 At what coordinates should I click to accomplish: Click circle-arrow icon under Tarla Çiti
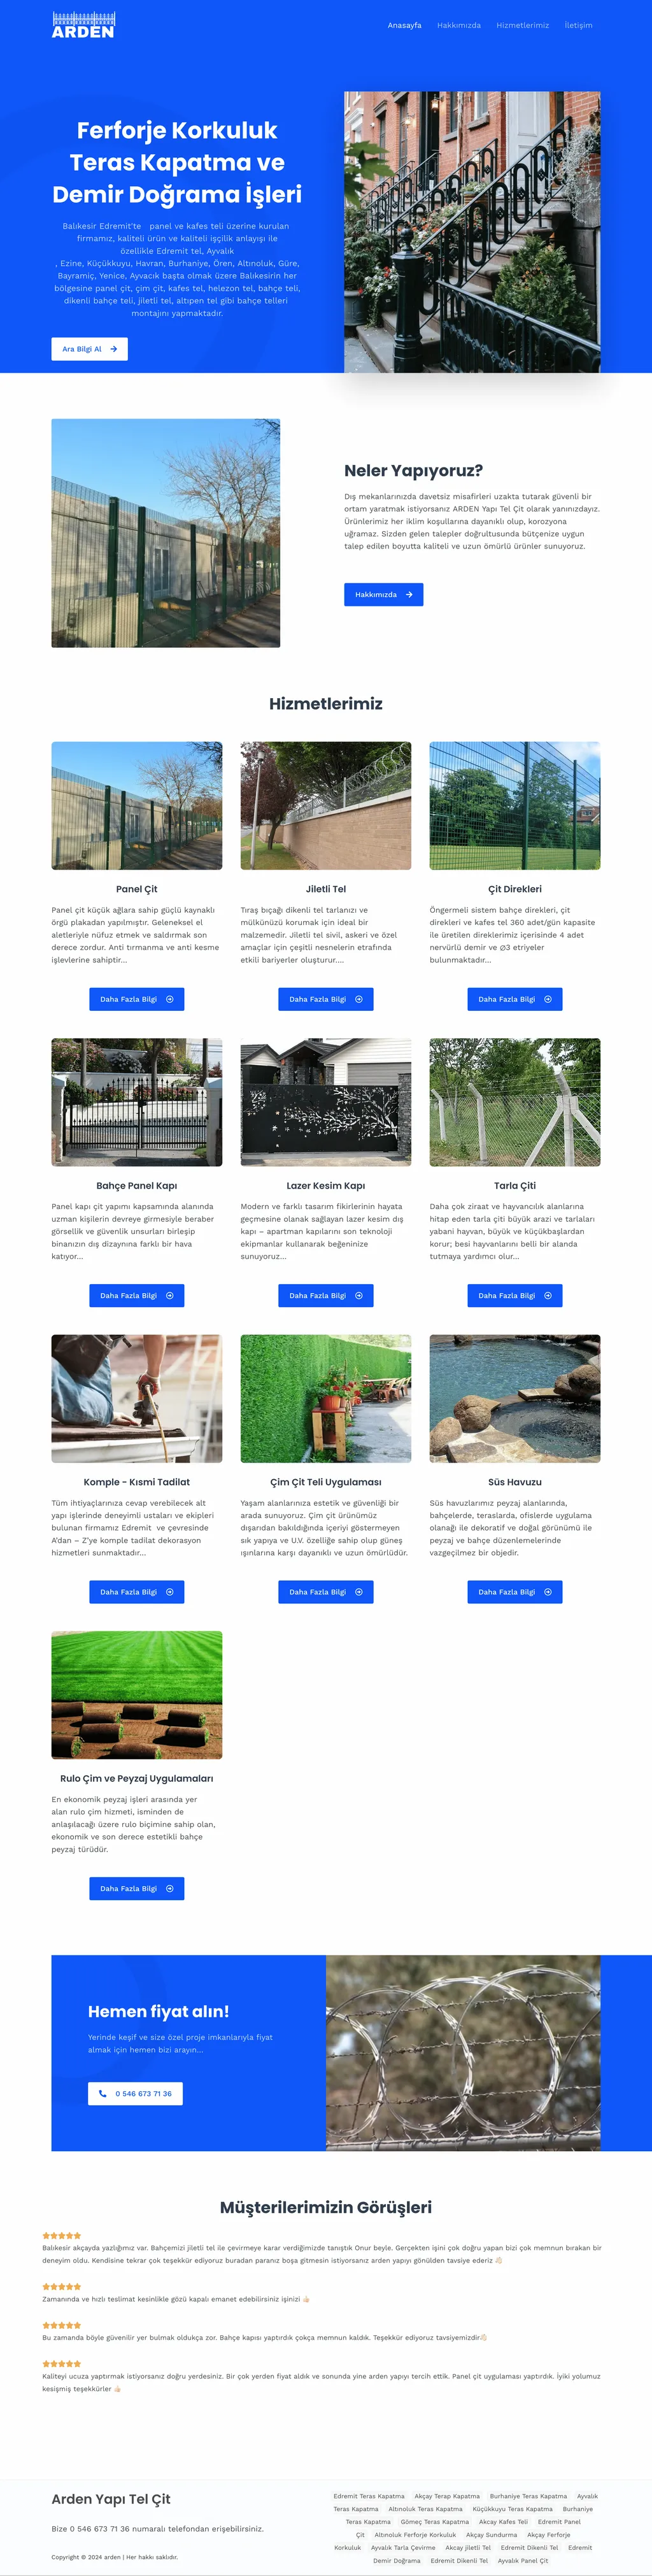[x=548, y=1295]
